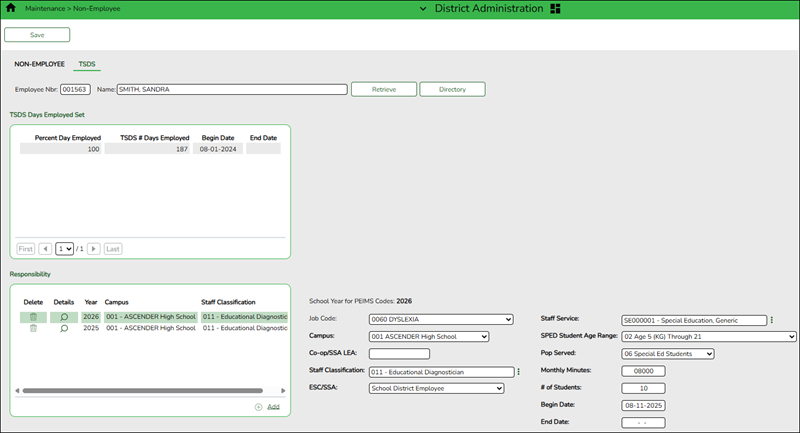View details of the 2026 responsibility row

click(64, 317)
